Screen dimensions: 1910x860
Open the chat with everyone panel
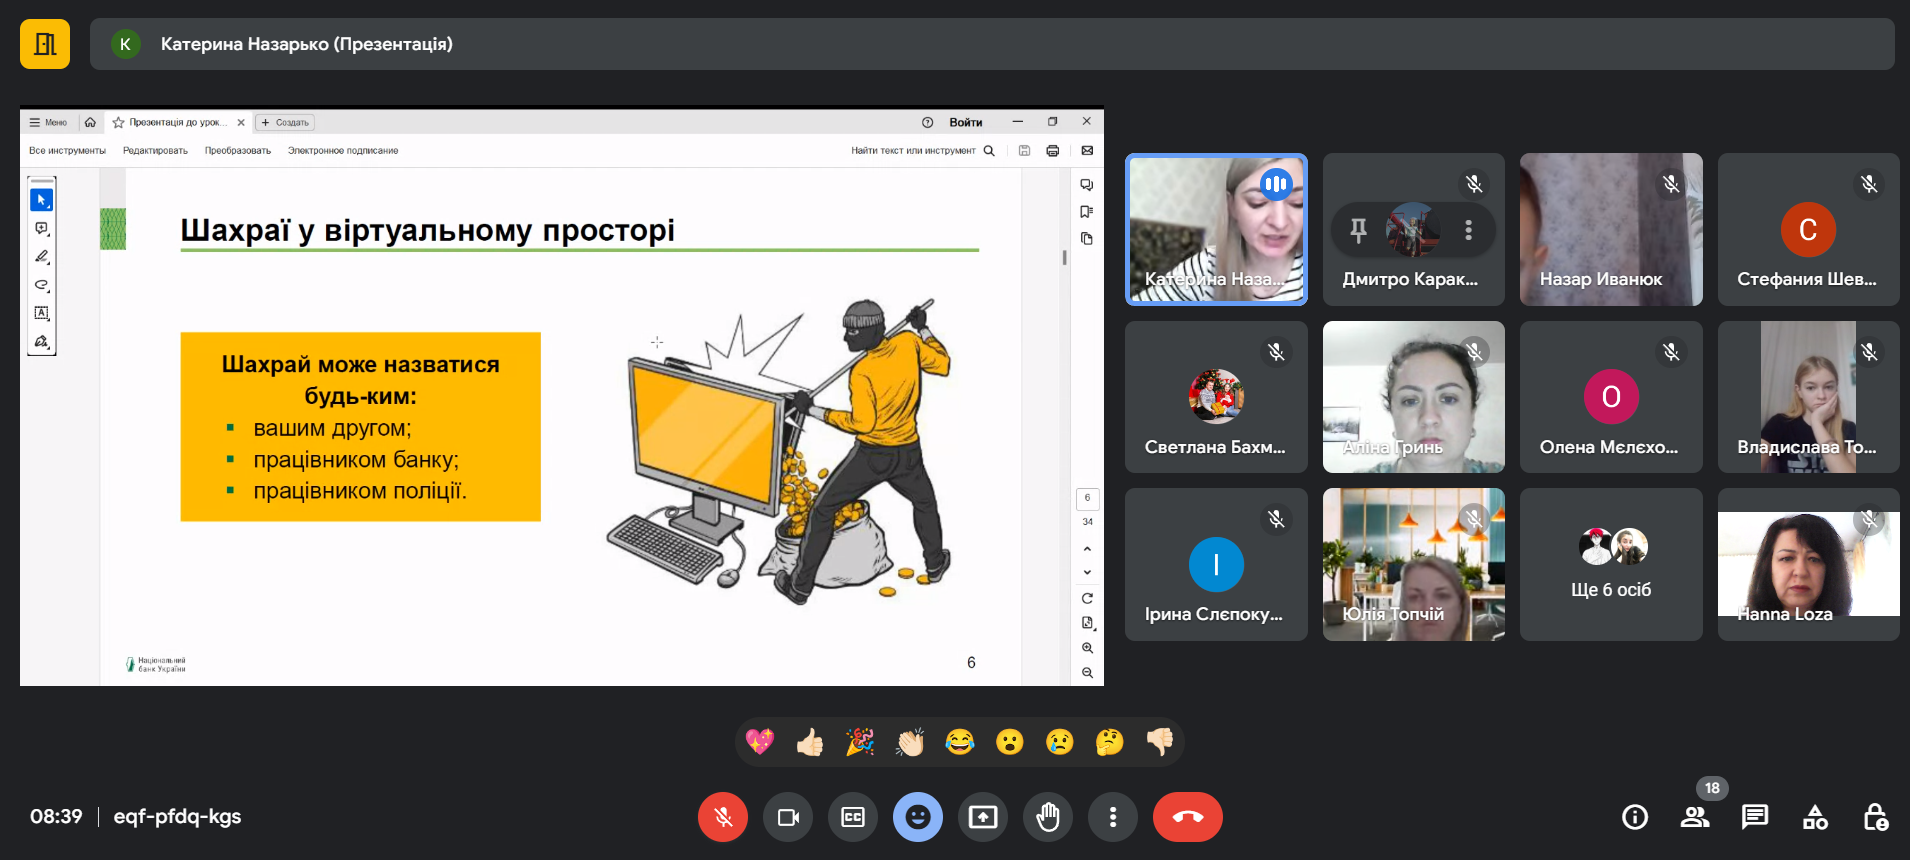(1755, 817)
